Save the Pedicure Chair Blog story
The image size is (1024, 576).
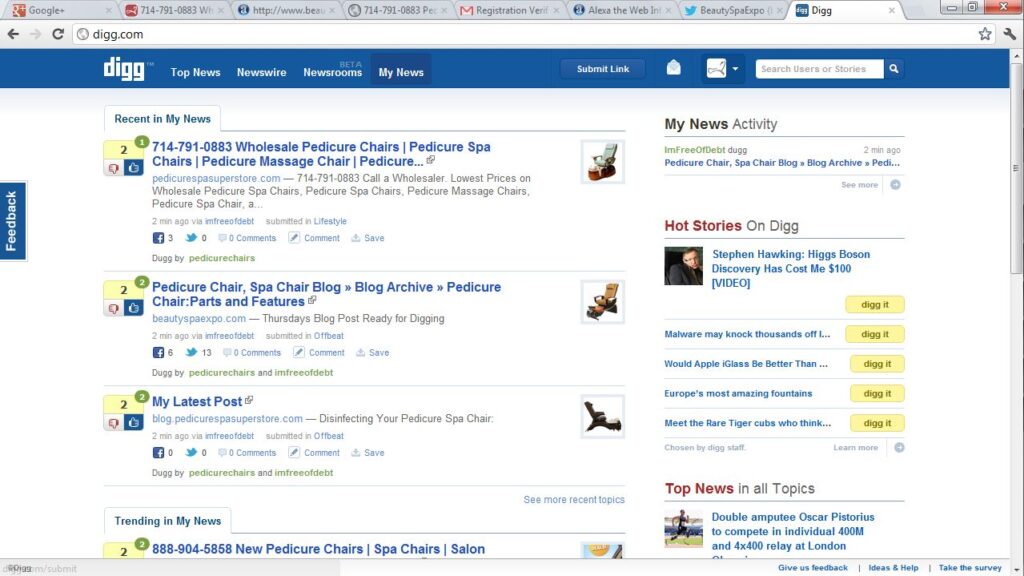point(372,353)
